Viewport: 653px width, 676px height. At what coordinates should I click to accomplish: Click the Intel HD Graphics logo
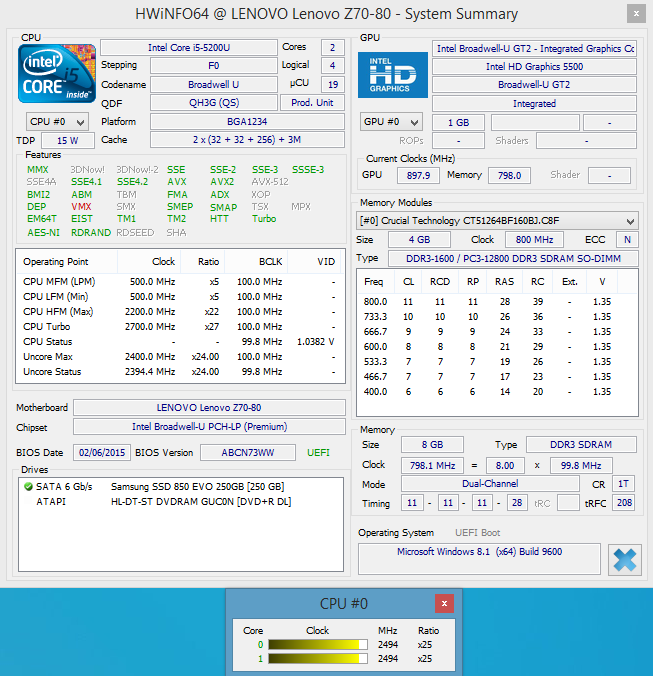coord(393,75)
